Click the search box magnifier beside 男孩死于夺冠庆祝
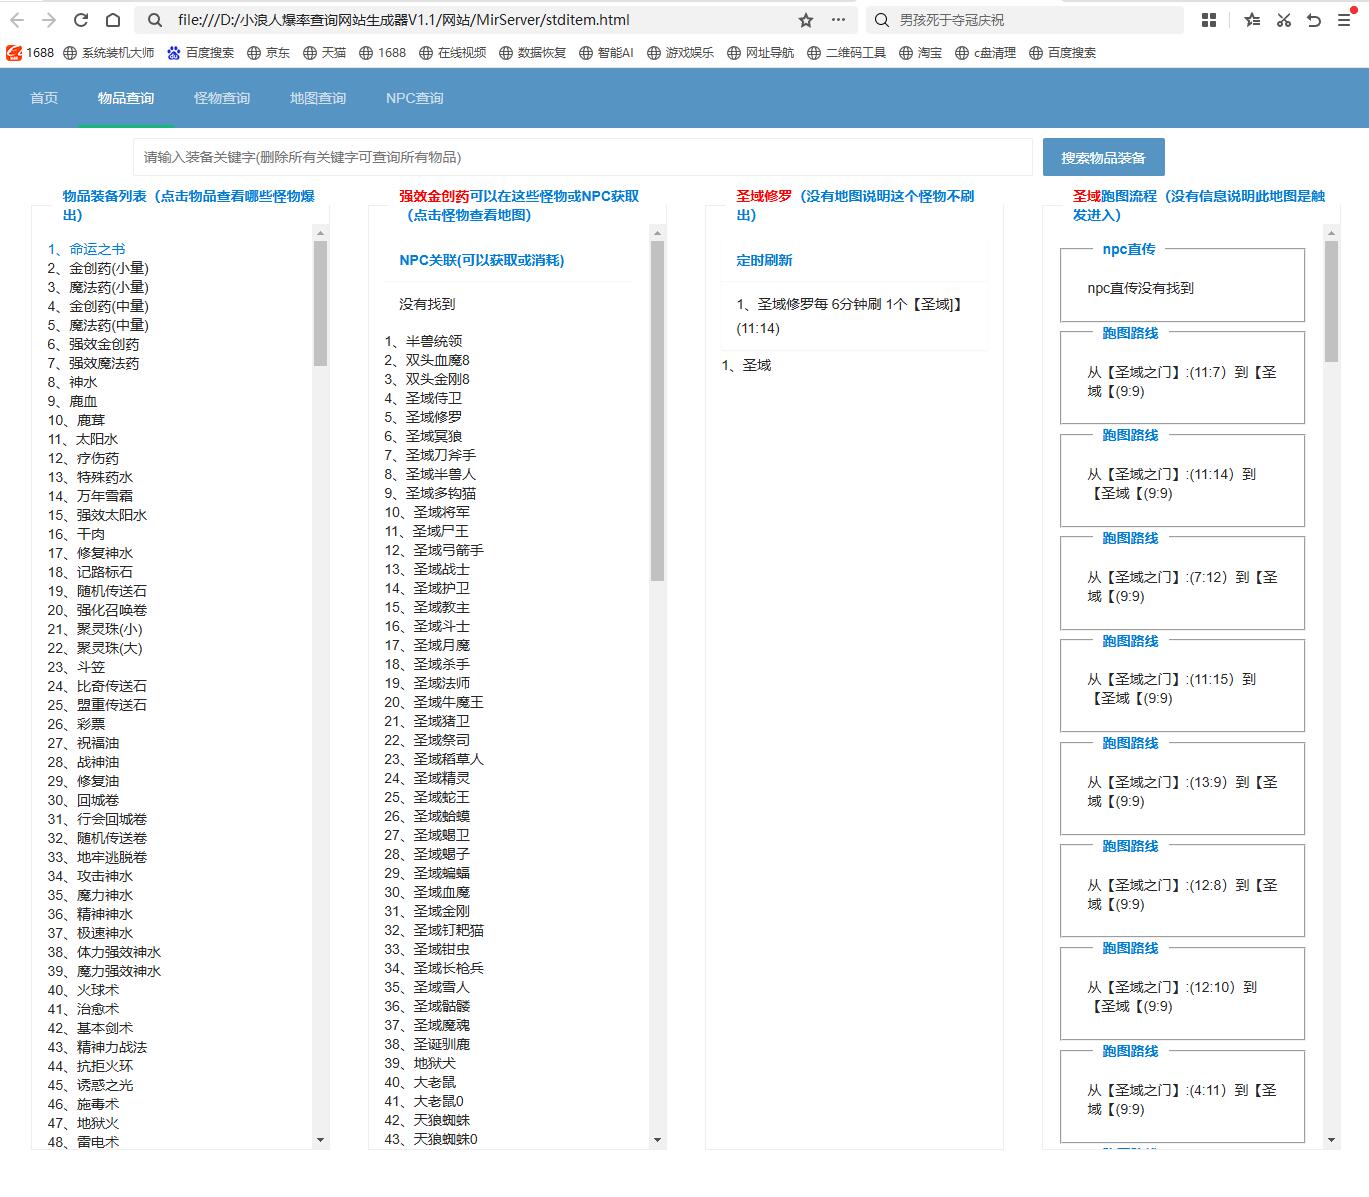 click(881, 20)
